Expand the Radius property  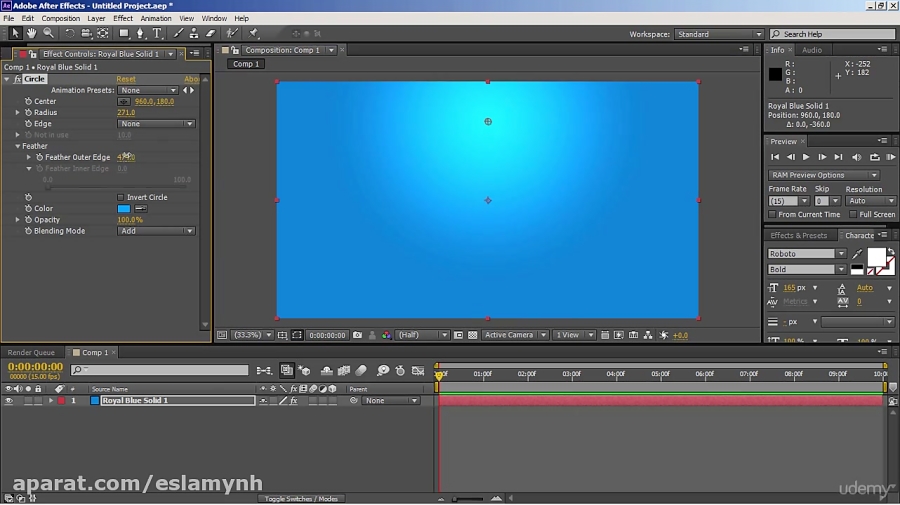point(18,113)
